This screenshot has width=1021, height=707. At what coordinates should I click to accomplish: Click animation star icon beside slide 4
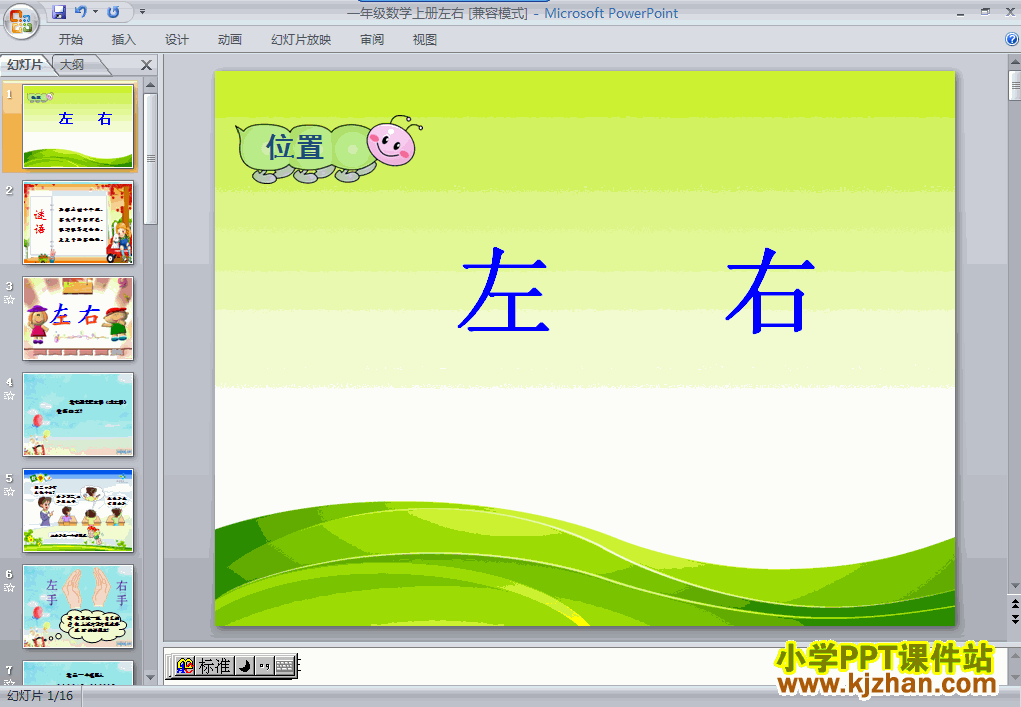point(9,396)
